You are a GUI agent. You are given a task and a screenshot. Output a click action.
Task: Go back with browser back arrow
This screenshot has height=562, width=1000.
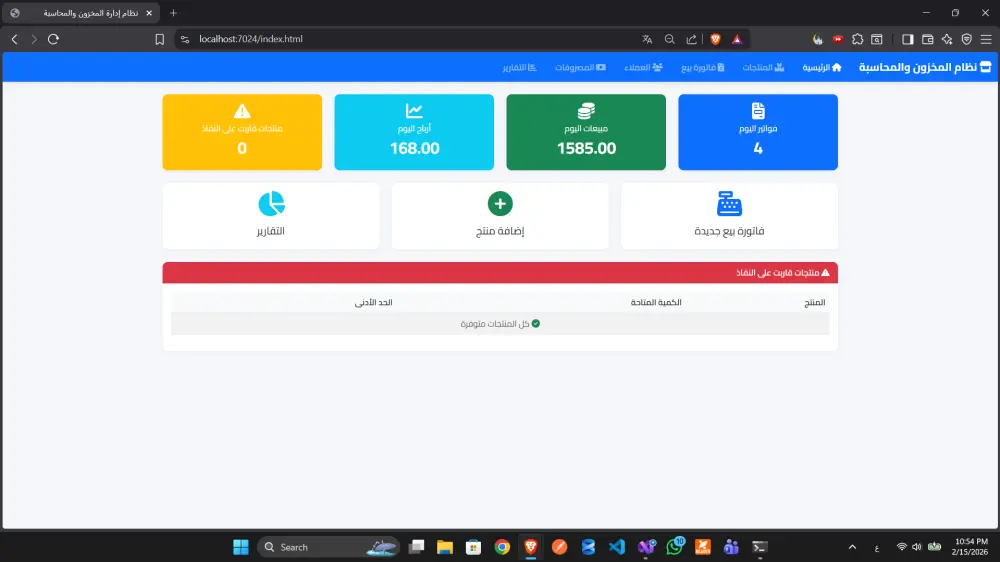click(x=15, y=39)
